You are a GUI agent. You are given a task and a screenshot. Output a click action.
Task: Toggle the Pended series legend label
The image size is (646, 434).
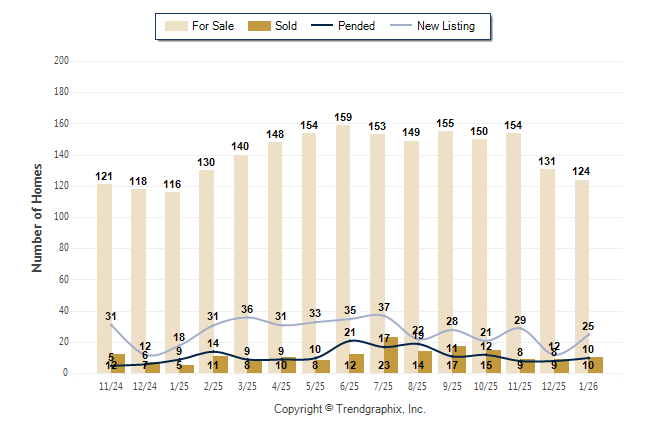tap(356, 26)
